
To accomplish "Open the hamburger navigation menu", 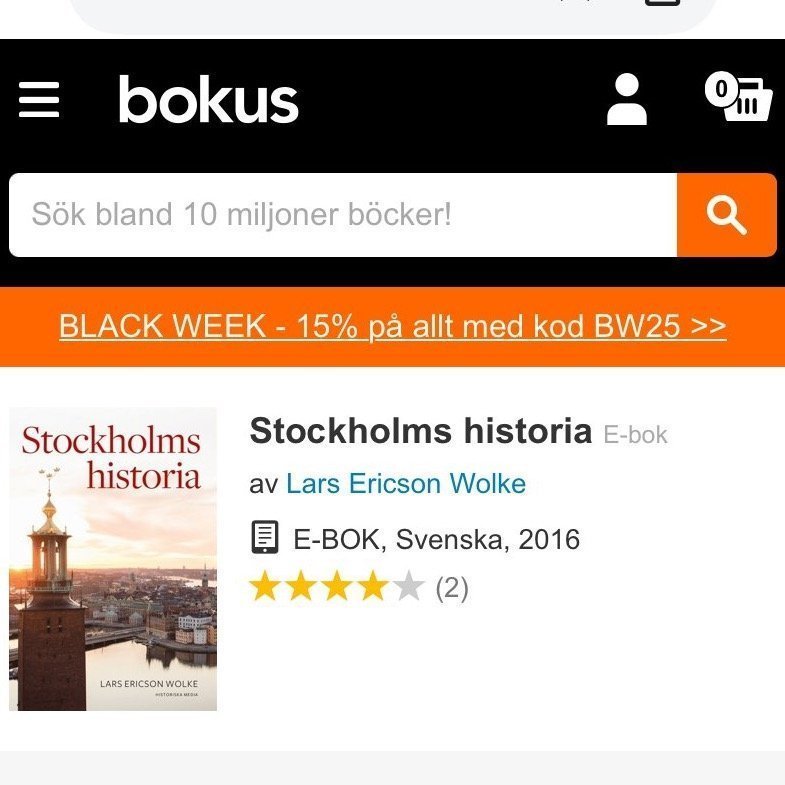I will 40,99.
